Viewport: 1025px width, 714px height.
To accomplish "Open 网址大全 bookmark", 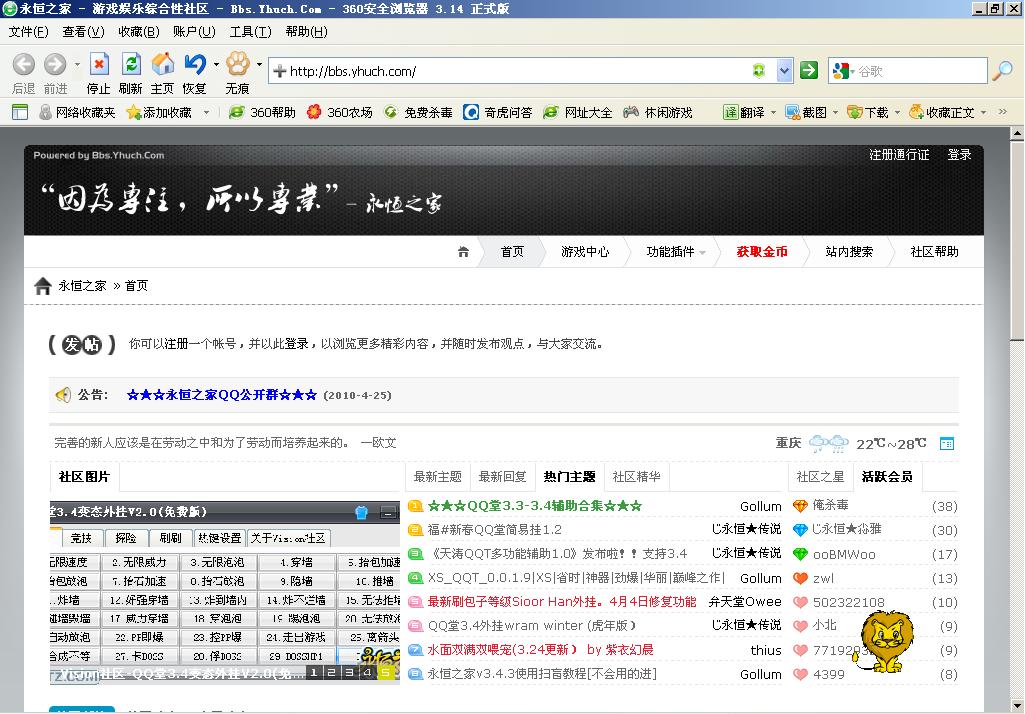I will point(577,112).
